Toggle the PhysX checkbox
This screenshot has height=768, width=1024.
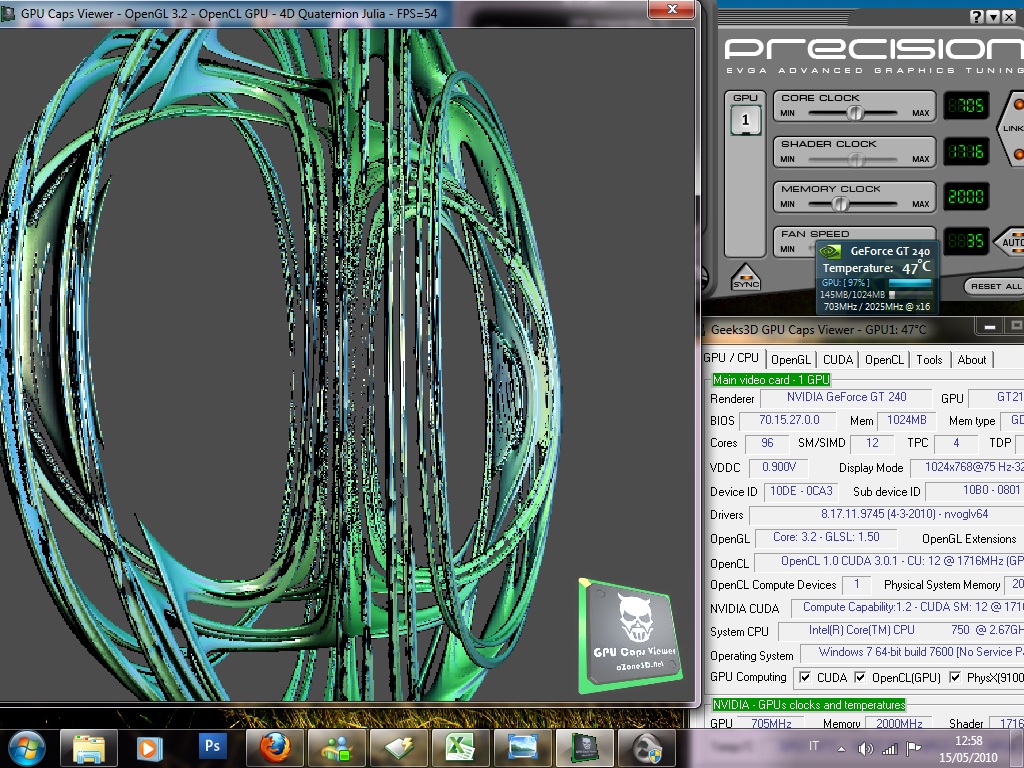coord(955,678)
